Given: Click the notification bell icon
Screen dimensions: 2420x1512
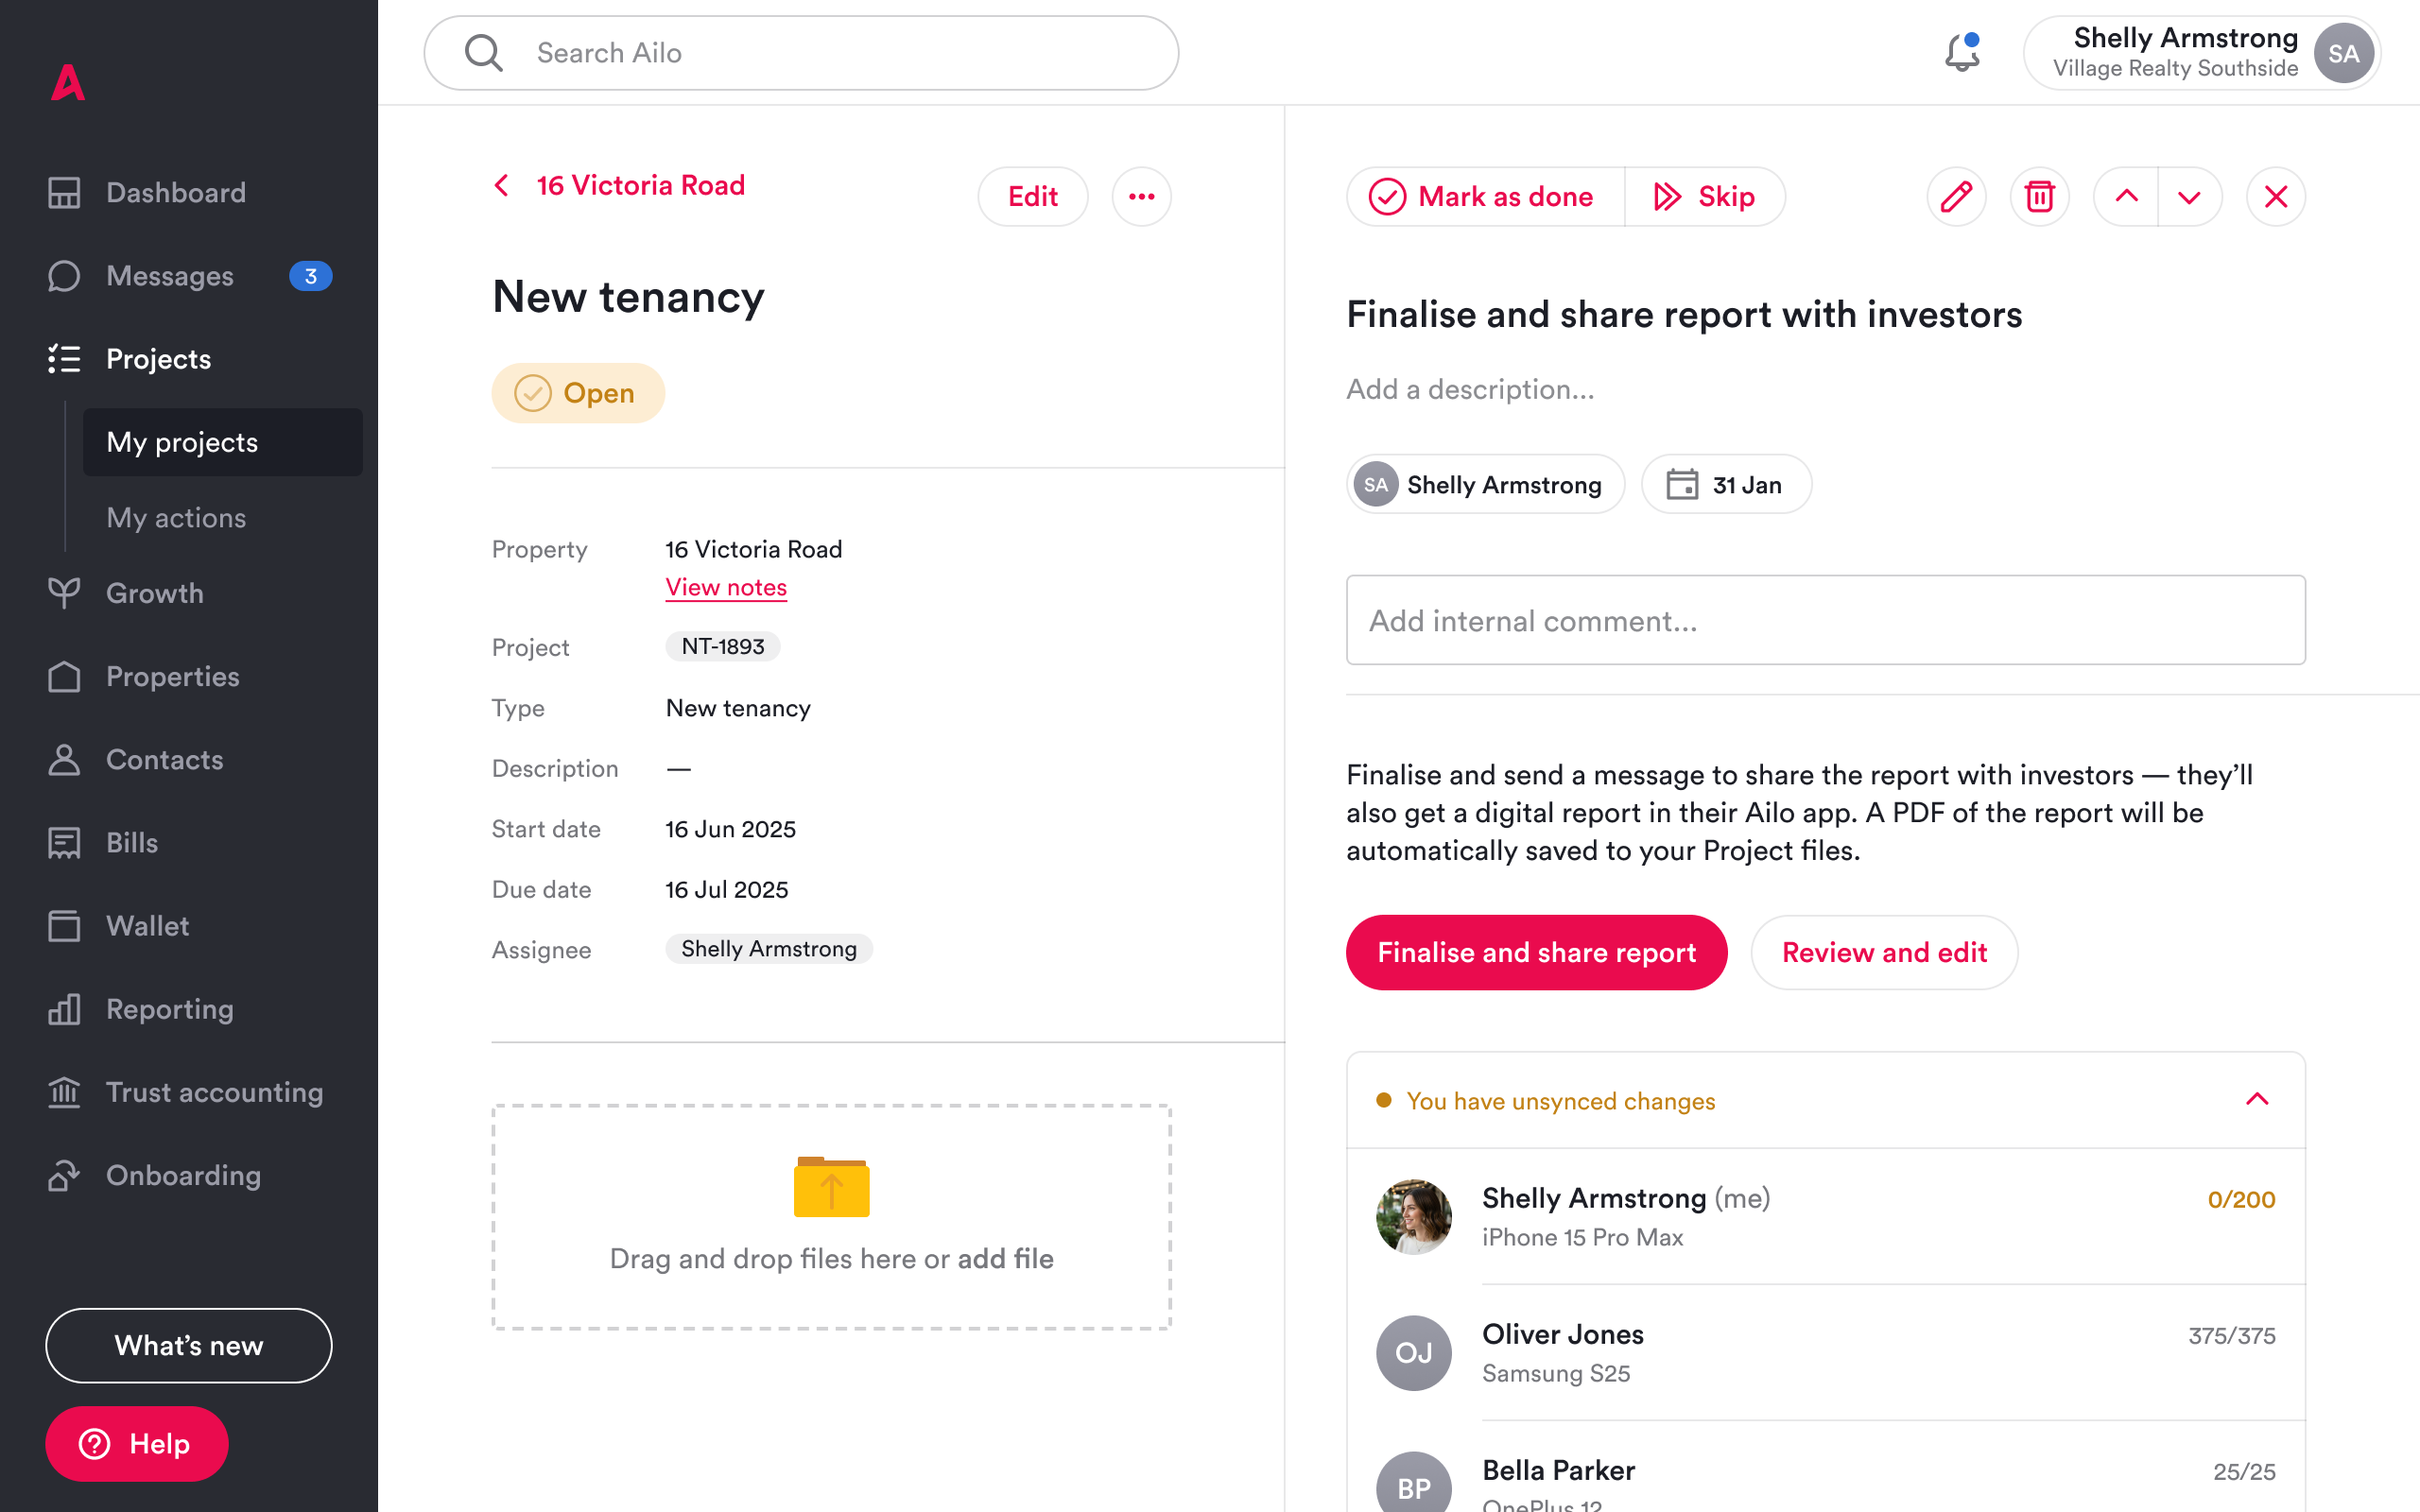Looking at the screenshot, I should [x=1961, y=53].
